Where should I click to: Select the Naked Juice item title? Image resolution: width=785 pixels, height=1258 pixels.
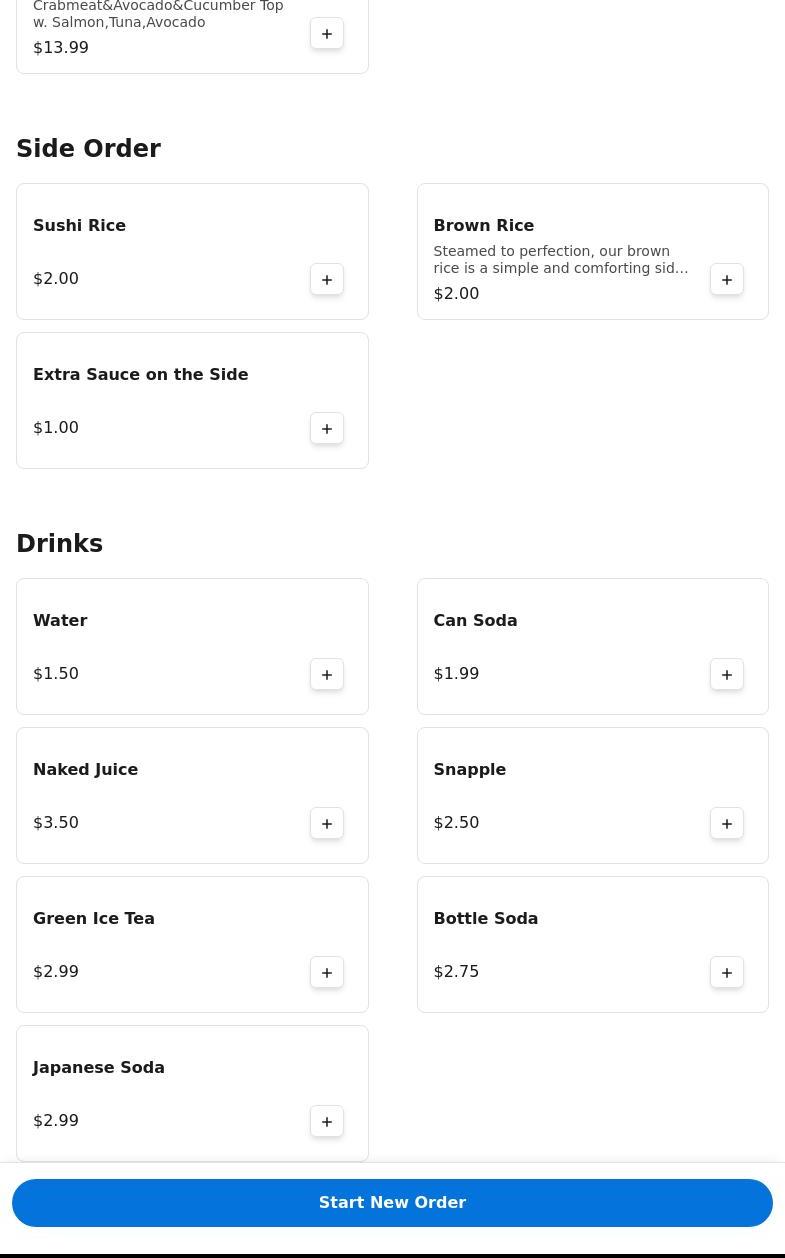click(x=85, y=769)
